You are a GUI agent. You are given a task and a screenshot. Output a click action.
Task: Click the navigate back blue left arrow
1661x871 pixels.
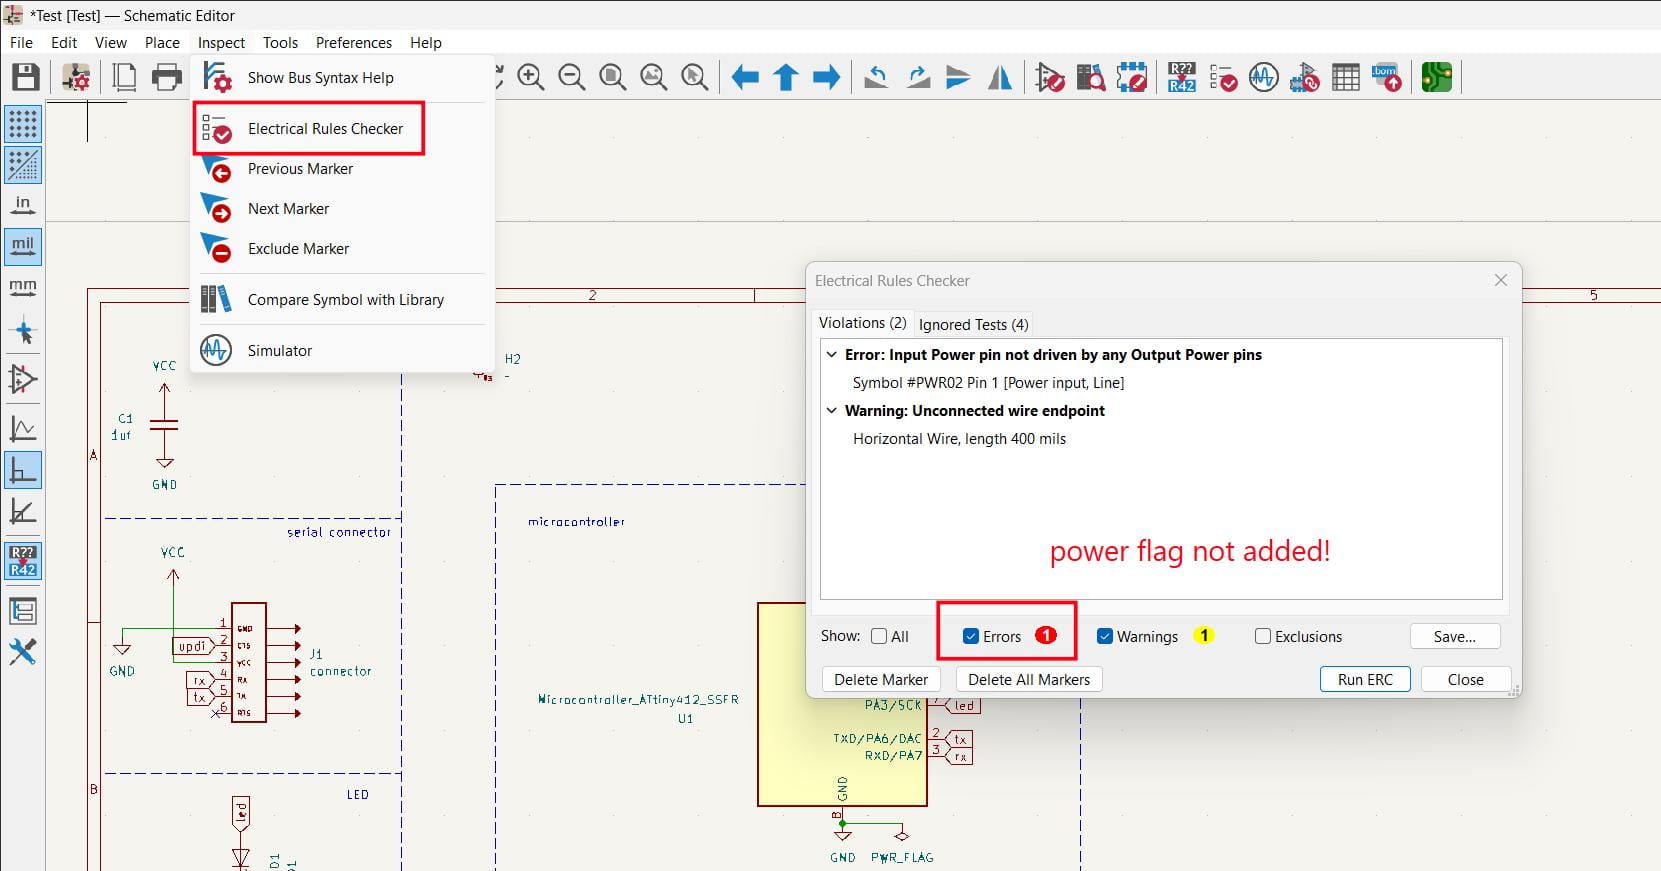point(745,77)
